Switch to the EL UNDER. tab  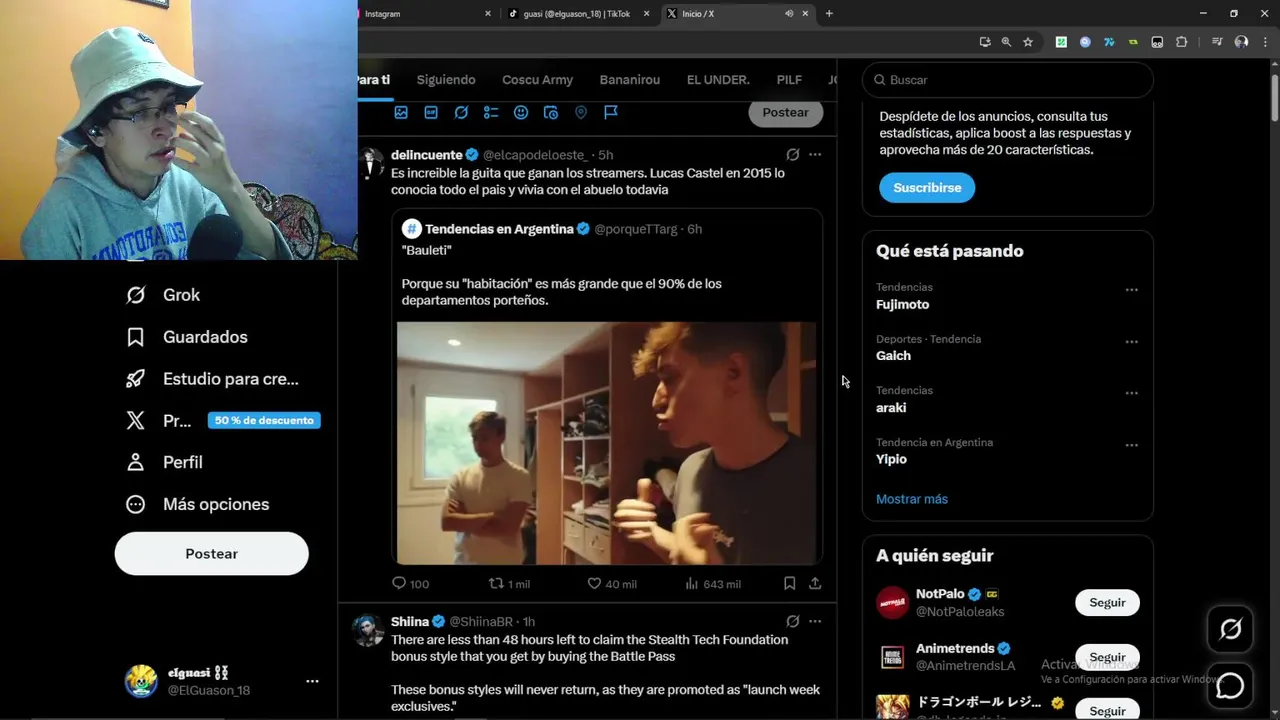pos(718,80)
